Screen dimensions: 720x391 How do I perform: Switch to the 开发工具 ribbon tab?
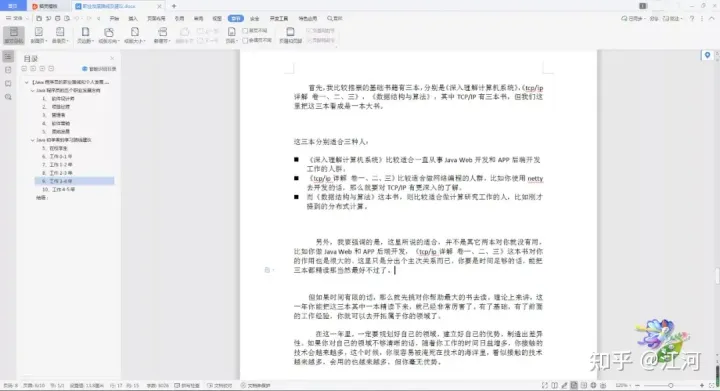click(279, 18)
